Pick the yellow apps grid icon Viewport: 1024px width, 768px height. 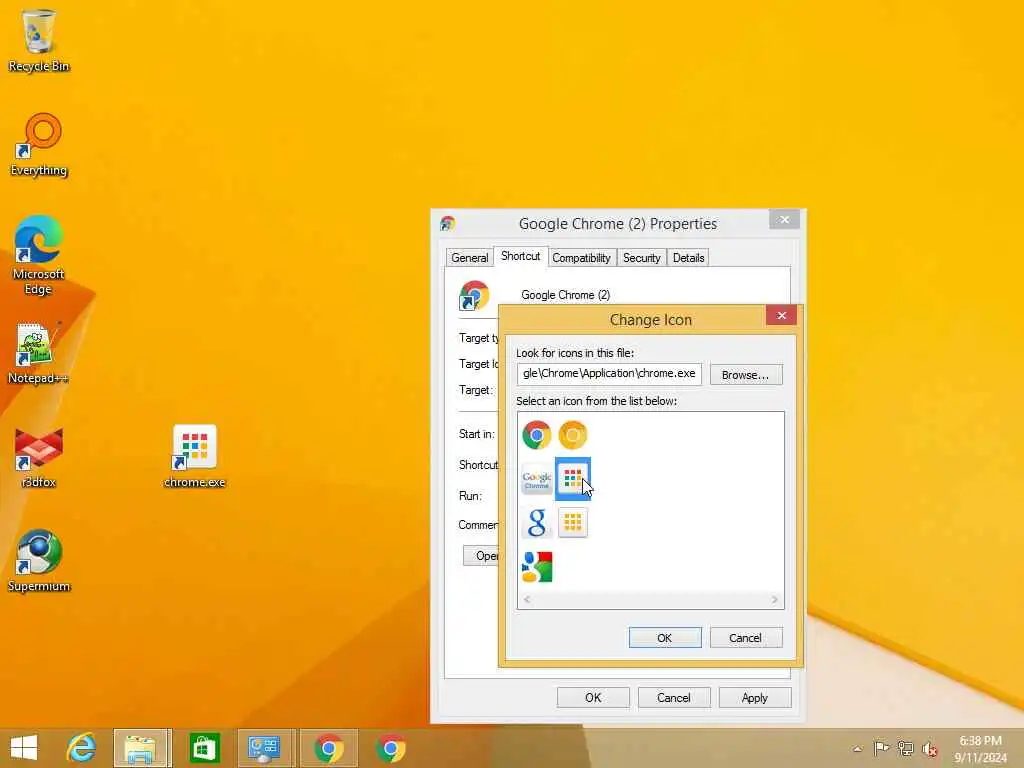pos(573,522)
